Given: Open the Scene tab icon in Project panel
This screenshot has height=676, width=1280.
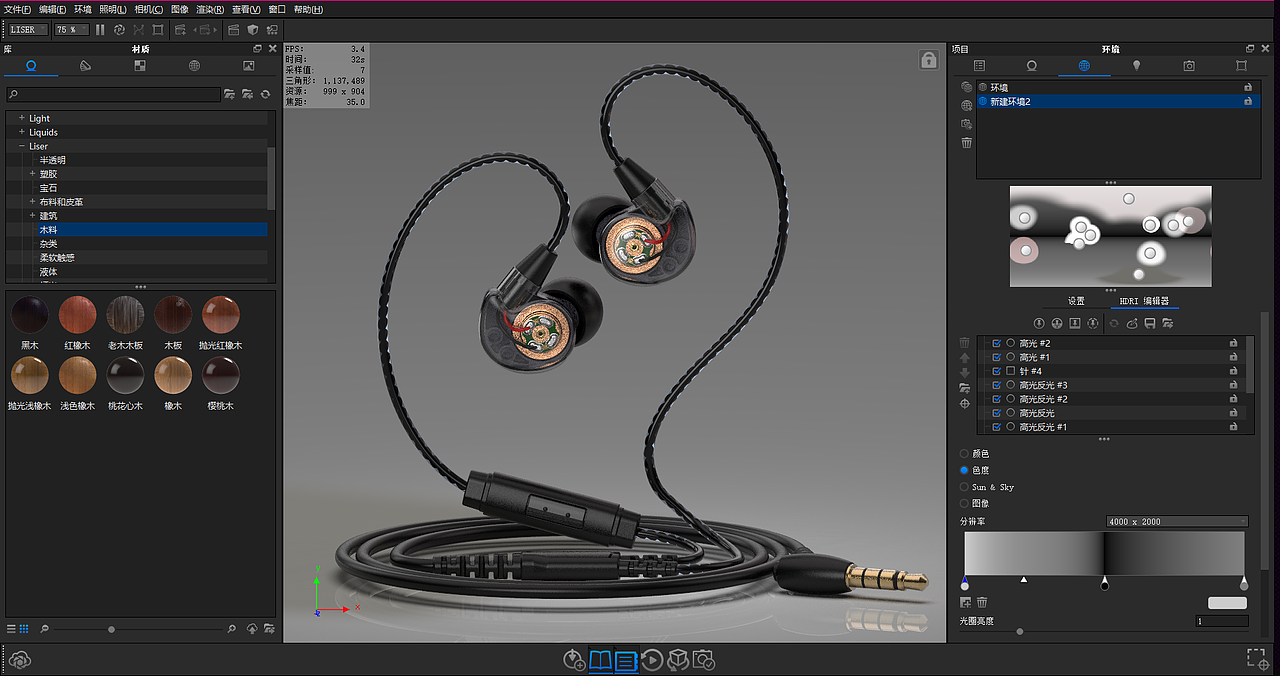Looking at the screenshot, I should click(x=979, y=66).
